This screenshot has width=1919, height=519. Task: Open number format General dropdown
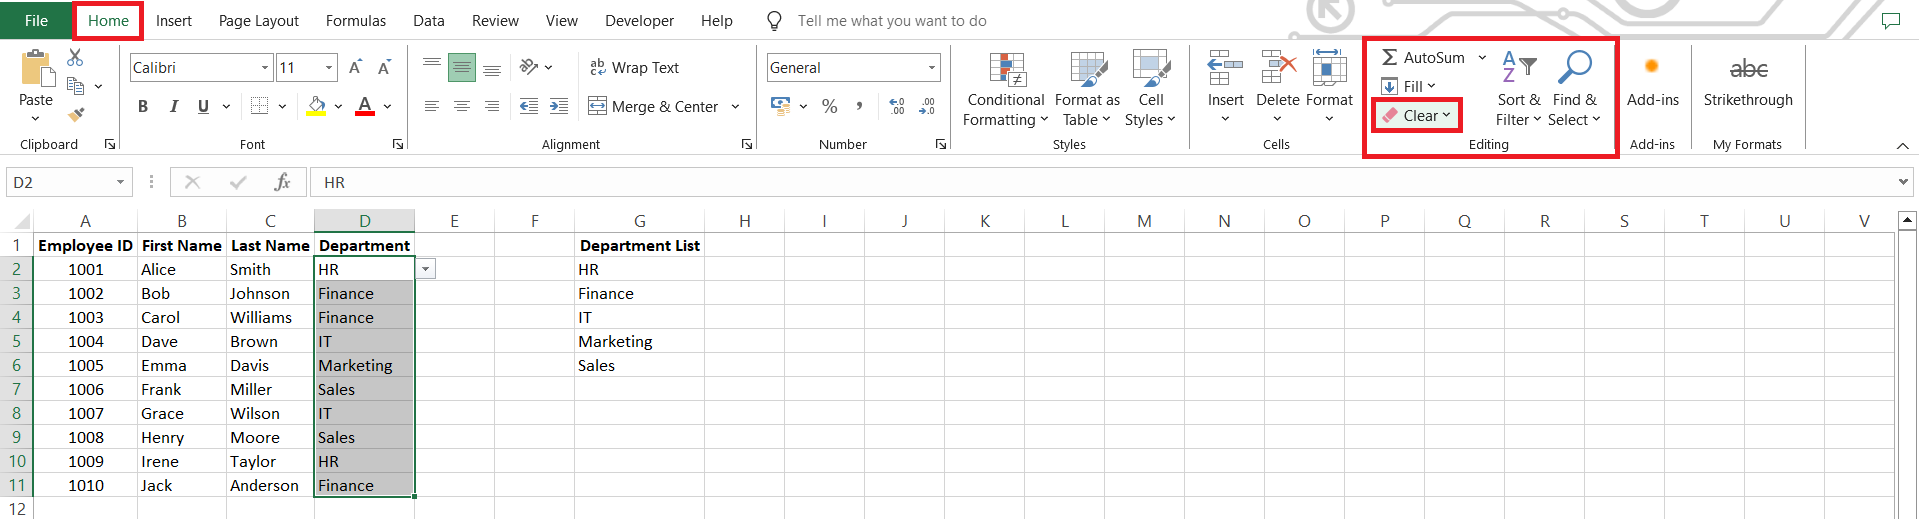(932, 67)
